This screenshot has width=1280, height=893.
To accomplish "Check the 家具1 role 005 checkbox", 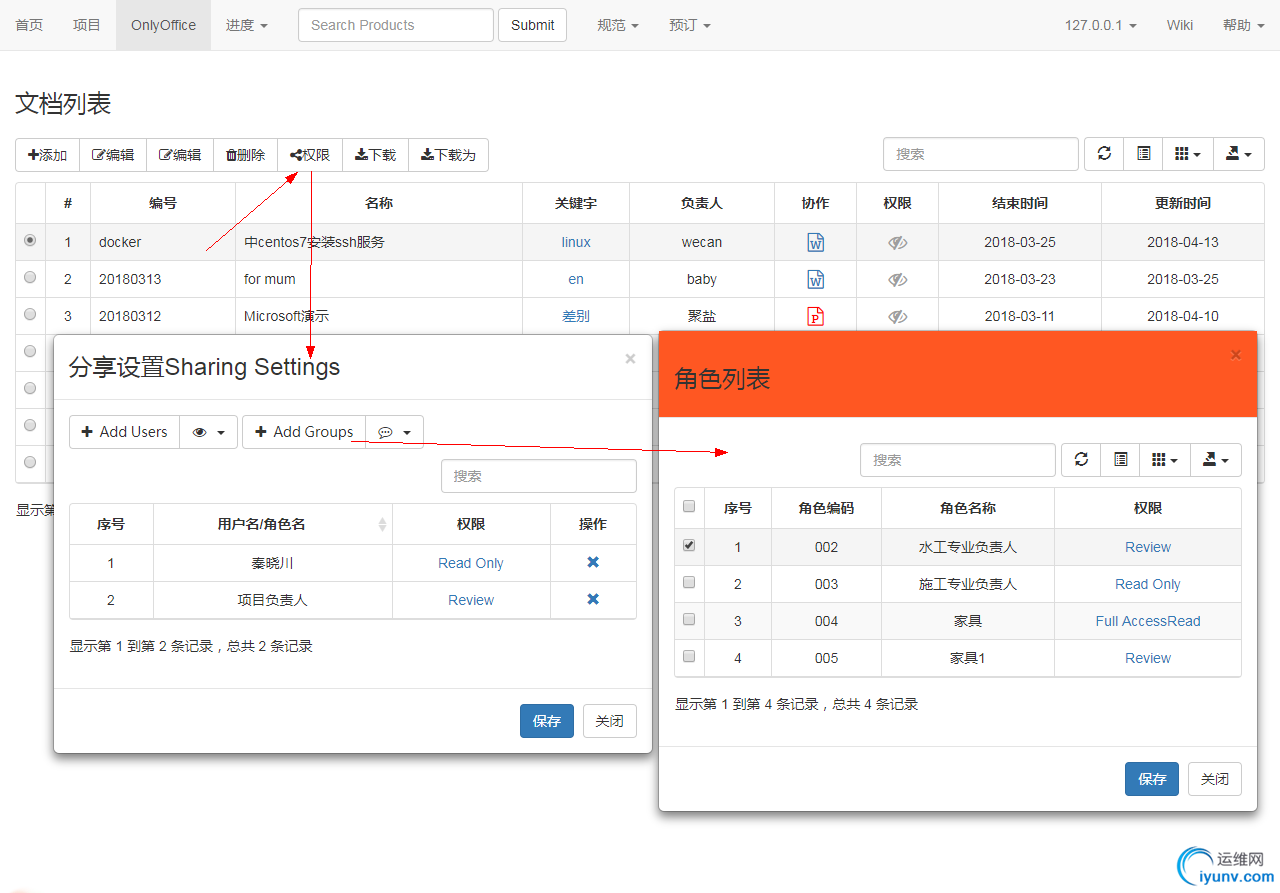I will point(689,656).
